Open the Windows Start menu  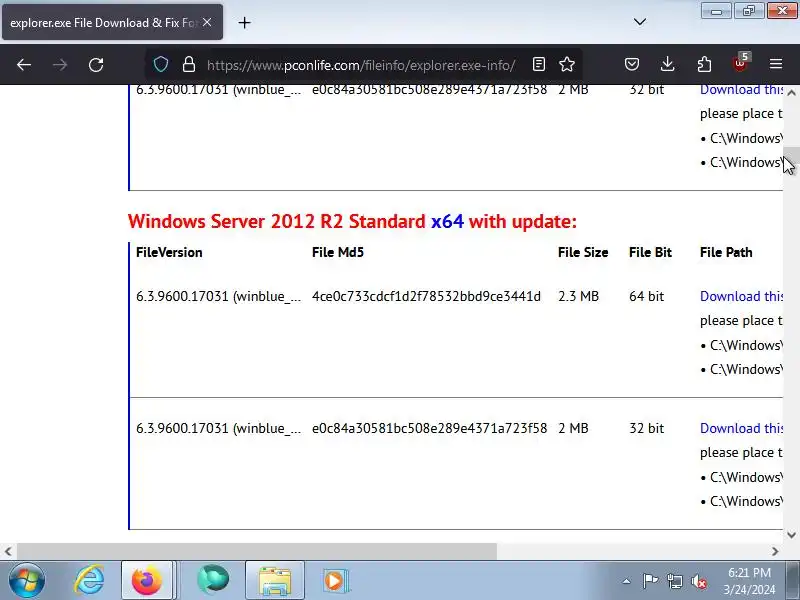(27, 581)
